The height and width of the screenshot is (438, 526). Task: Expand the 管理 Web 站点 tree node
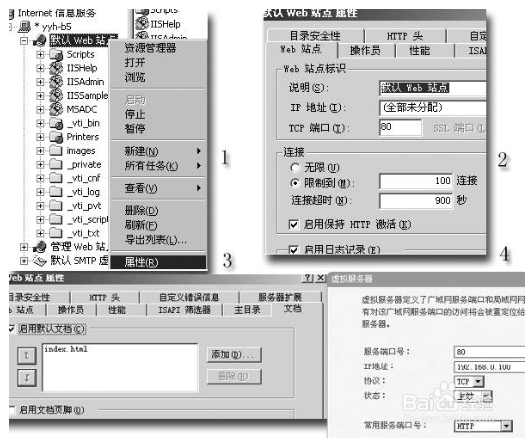24,247
